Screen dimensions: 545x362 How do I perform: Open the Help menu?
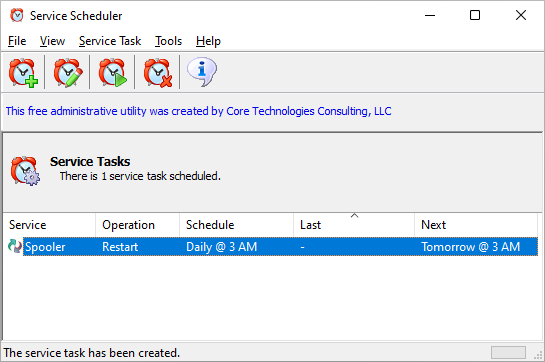pyautogui.click(x=208, y=41)
